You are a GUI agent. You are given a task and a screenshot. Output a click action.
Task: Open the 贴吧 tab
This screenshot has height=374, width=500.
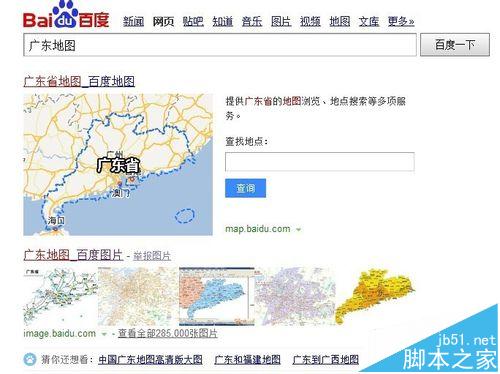193,22
